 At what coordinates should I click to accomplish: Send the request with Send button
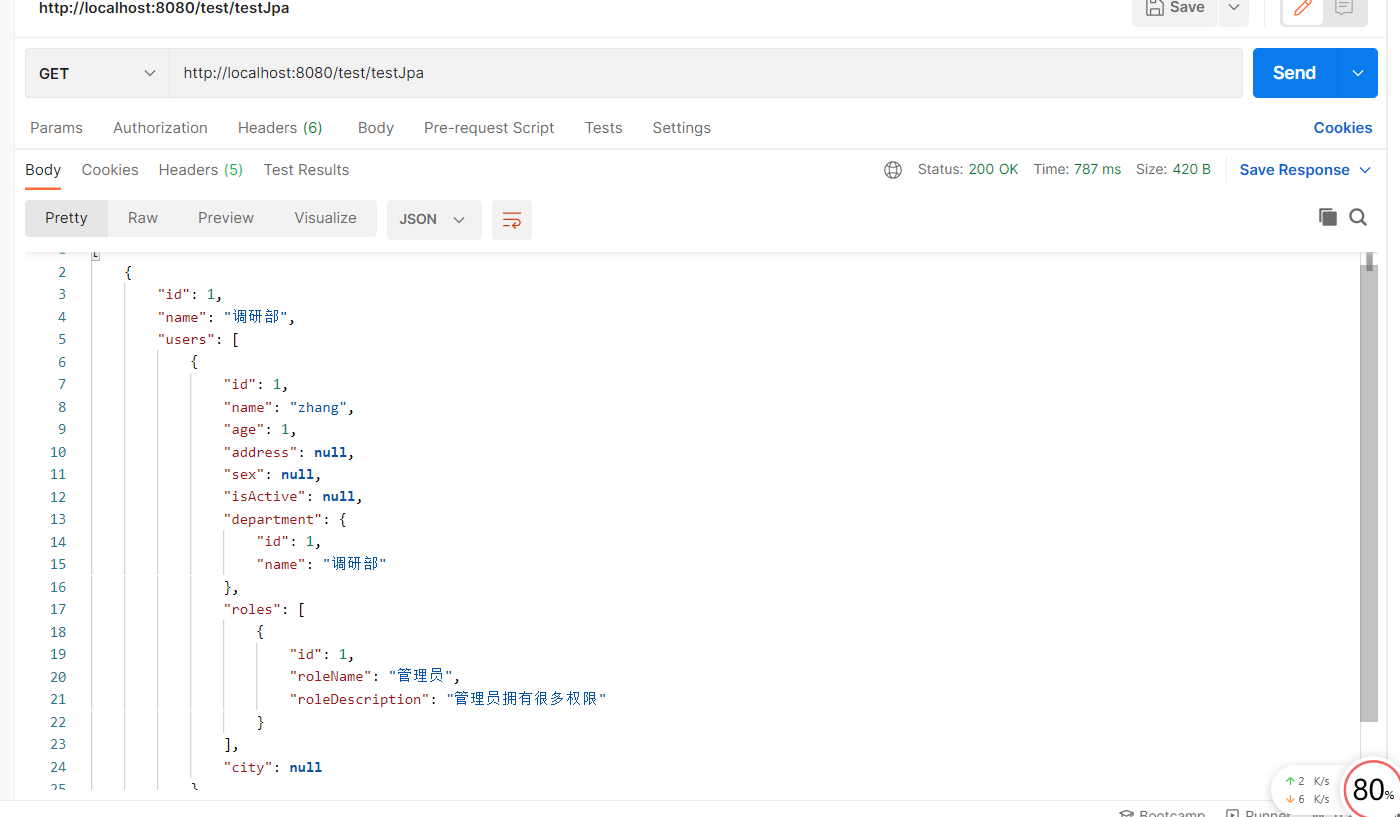coord(1294,73)
